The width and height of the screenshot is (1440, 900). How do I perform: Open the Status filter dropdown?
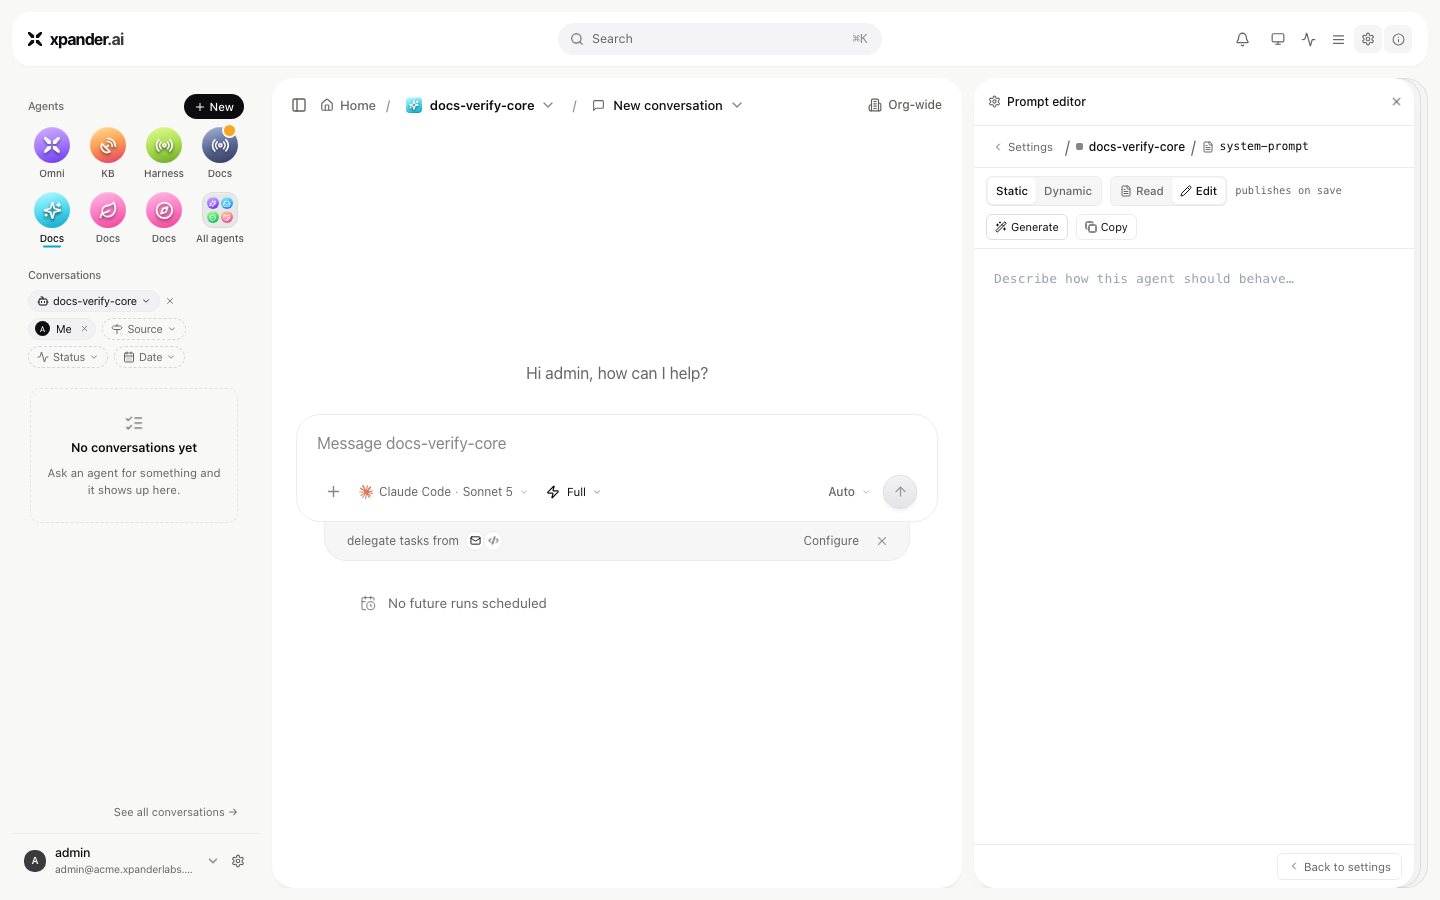click(68, 357)
